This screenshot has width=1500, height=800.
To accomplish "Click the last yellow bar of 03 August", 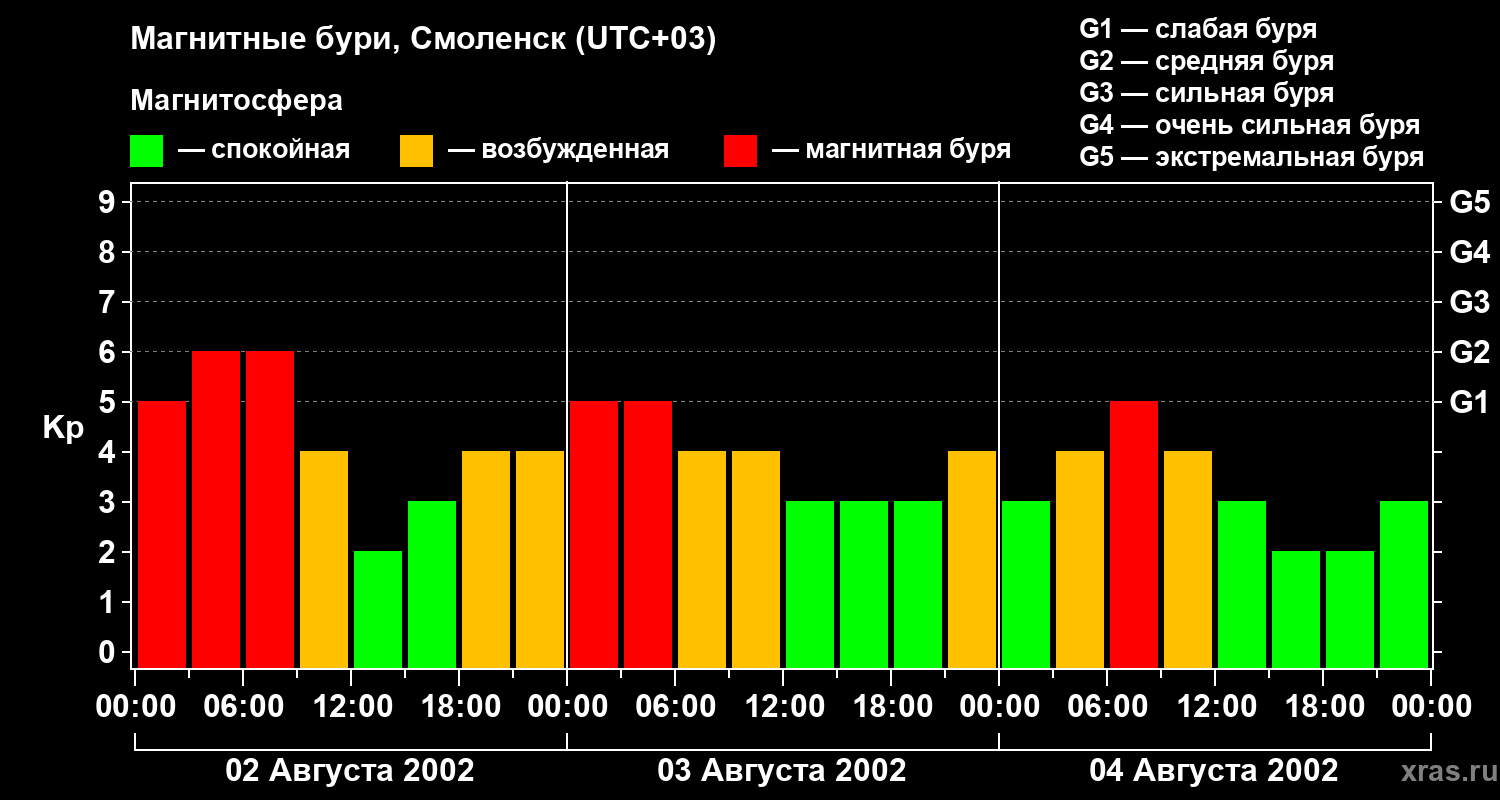I will point(972,559).
